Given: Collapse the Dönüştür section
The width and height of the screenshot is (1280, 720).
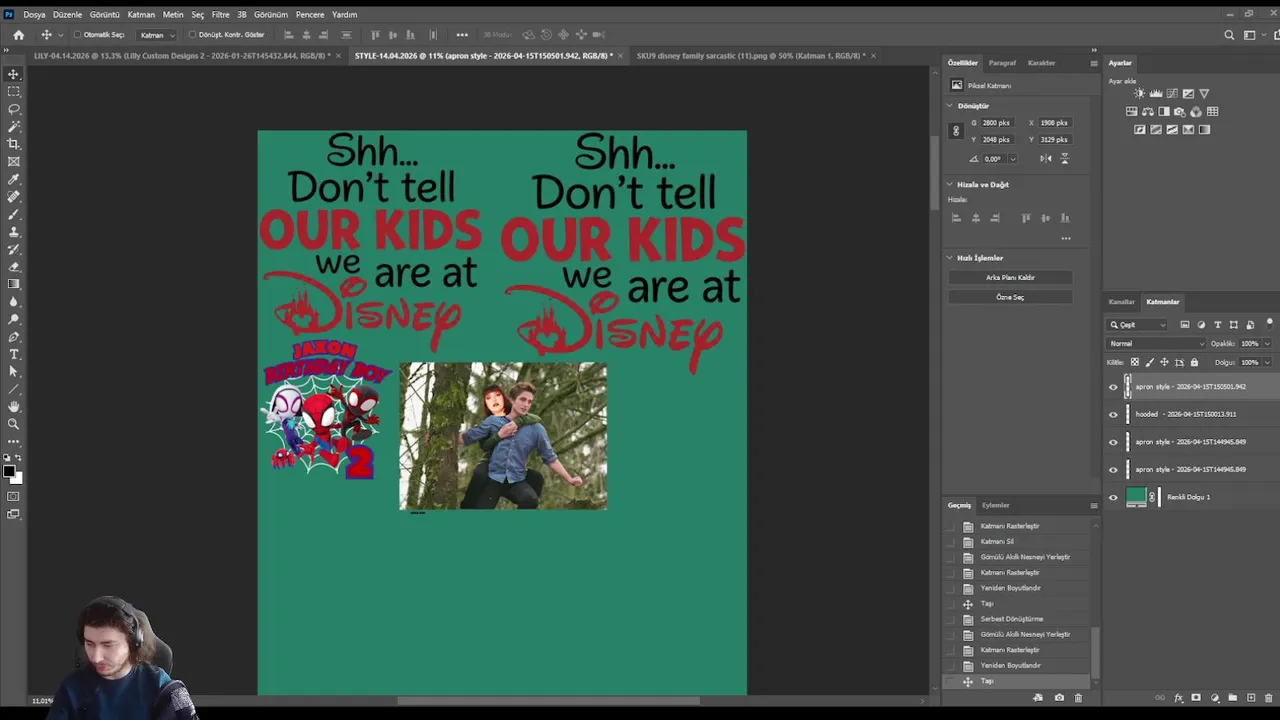Looking at the screenshot, I should tap(950, 106).
